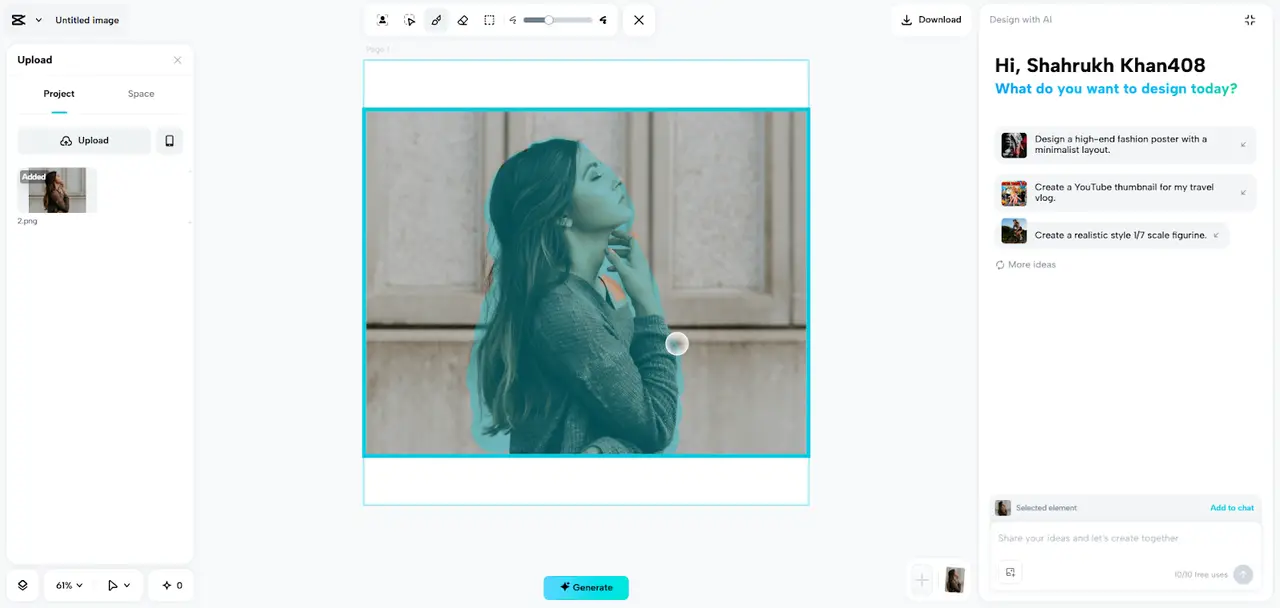Select the Project tab
Screen dimensions: 1280x608
[x=59, y=94]
